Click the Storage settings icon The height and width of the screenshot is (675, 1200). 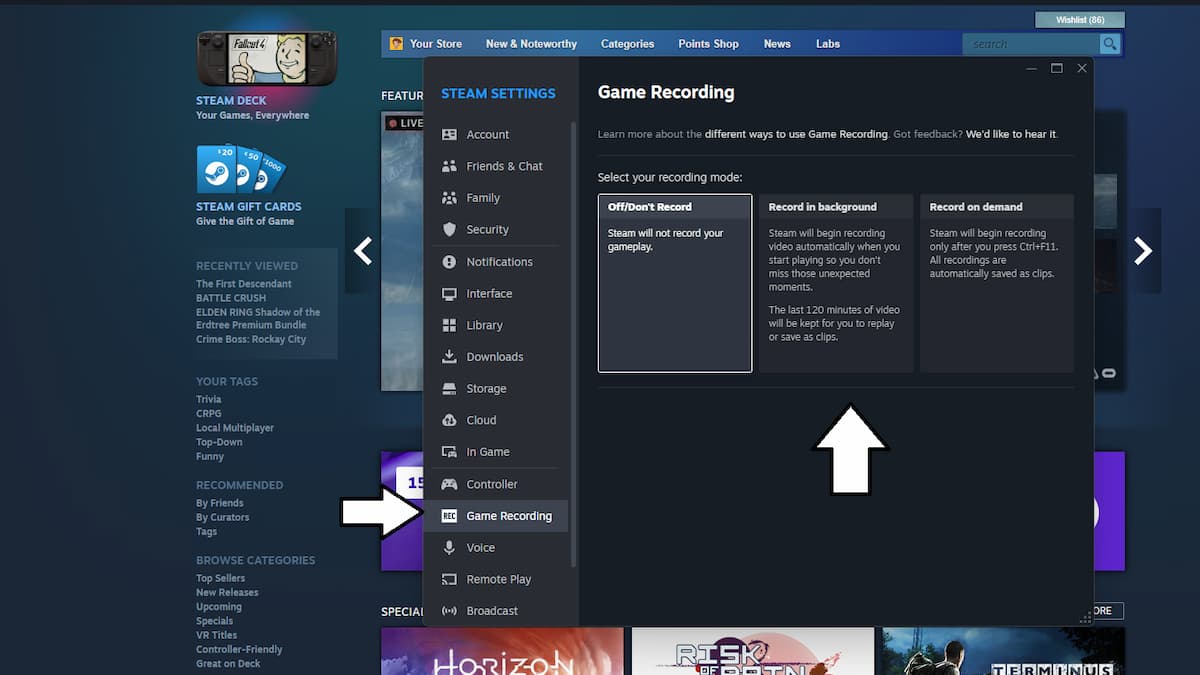pos(451,388)
